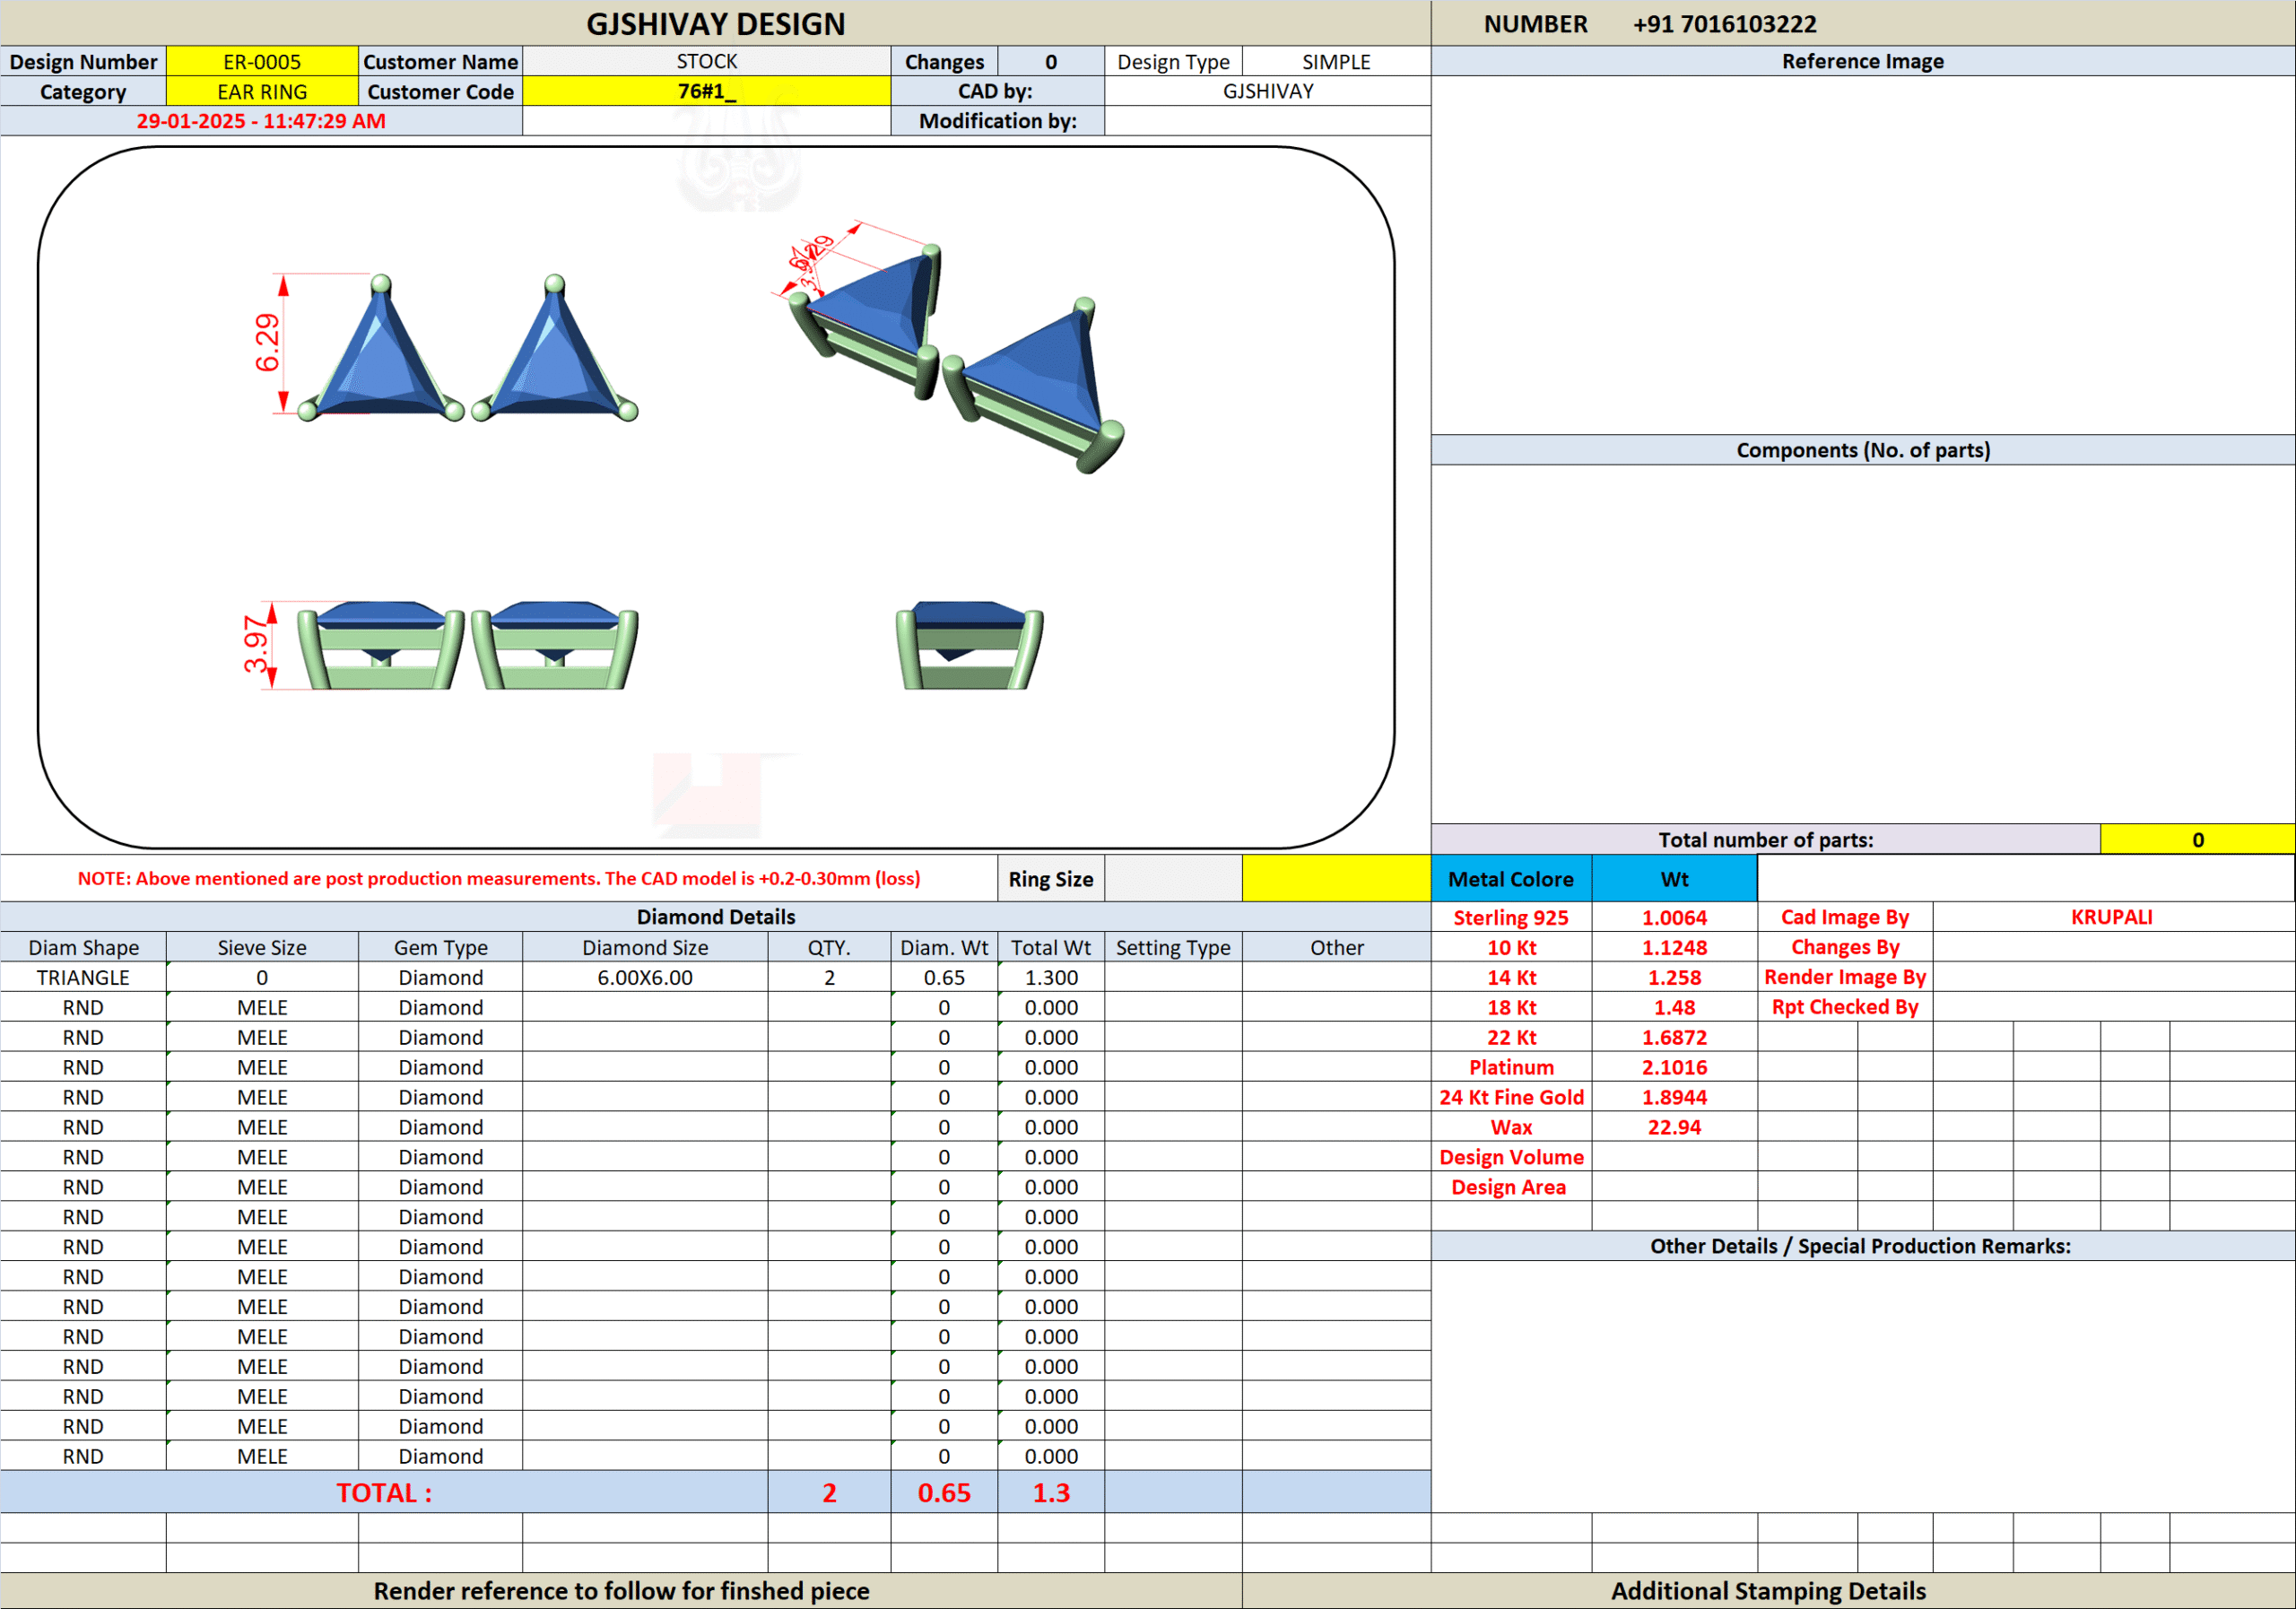Viewport: 2296px width, 1609px height.
Task: Select the yellow Customer Code 76#1_ cell
Action: tap(706, 91)
